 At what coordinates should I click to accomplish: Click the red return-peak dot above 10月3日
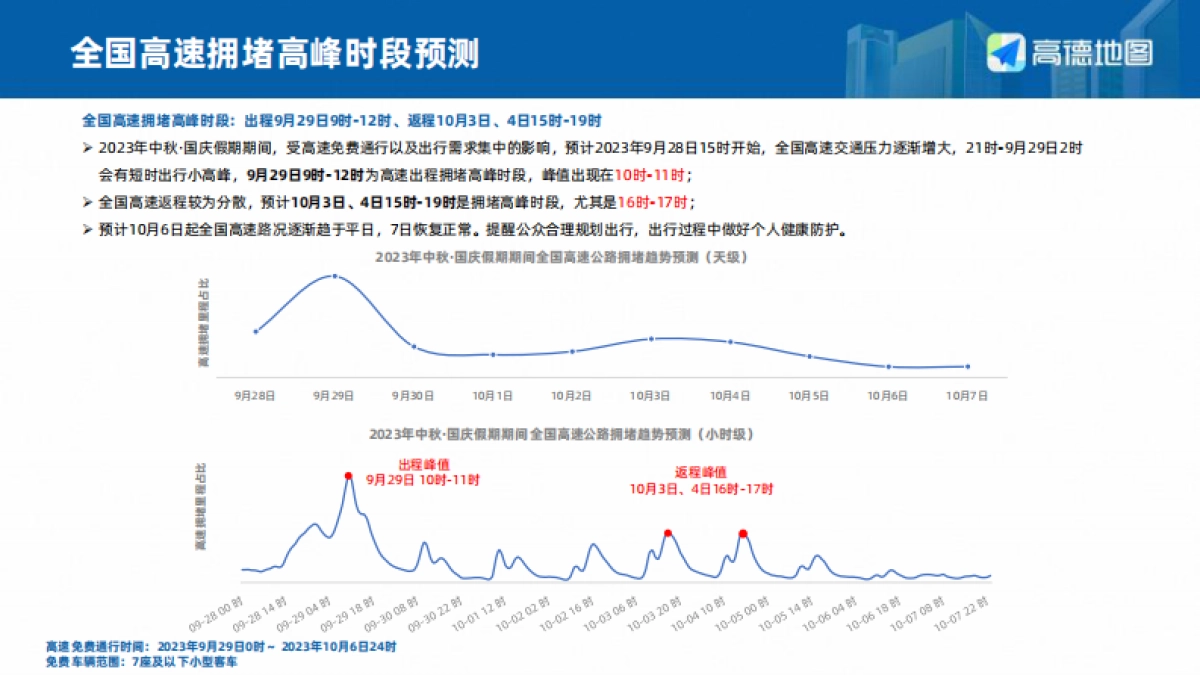pyautogui.click(x=667, y=532)
